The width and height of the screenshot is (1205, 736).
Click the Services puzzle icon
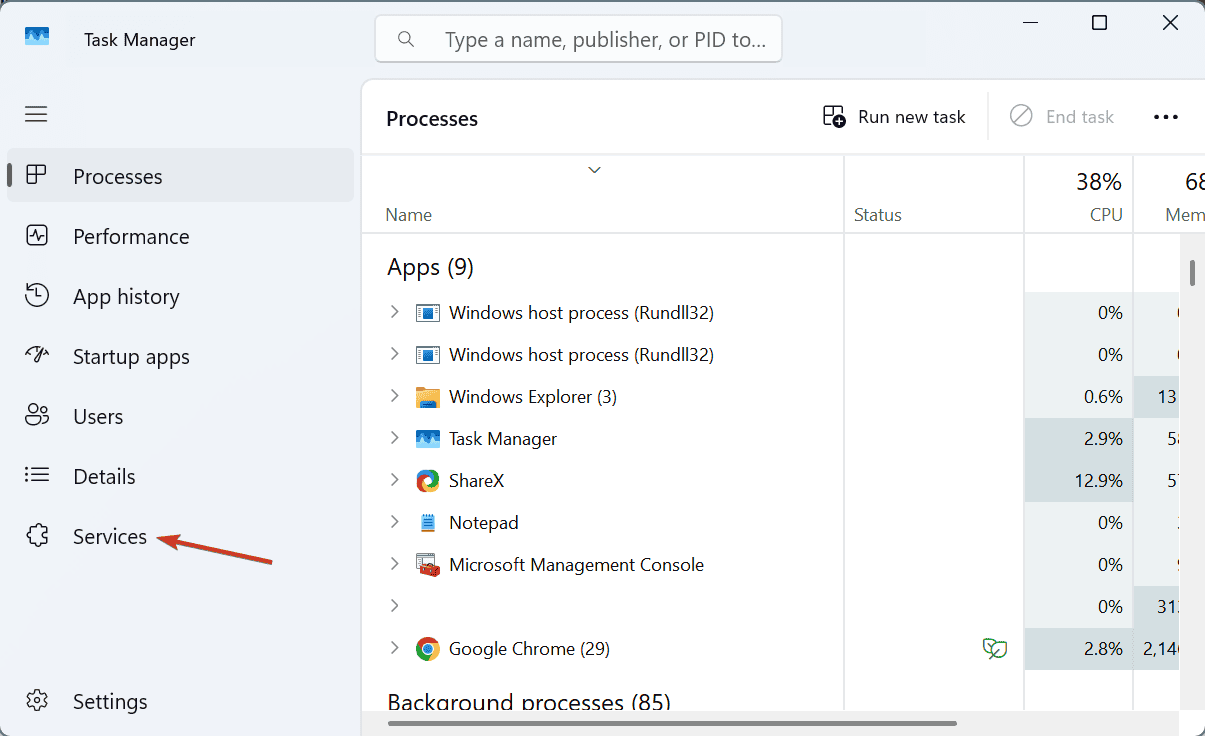click(x=37, y=536)
